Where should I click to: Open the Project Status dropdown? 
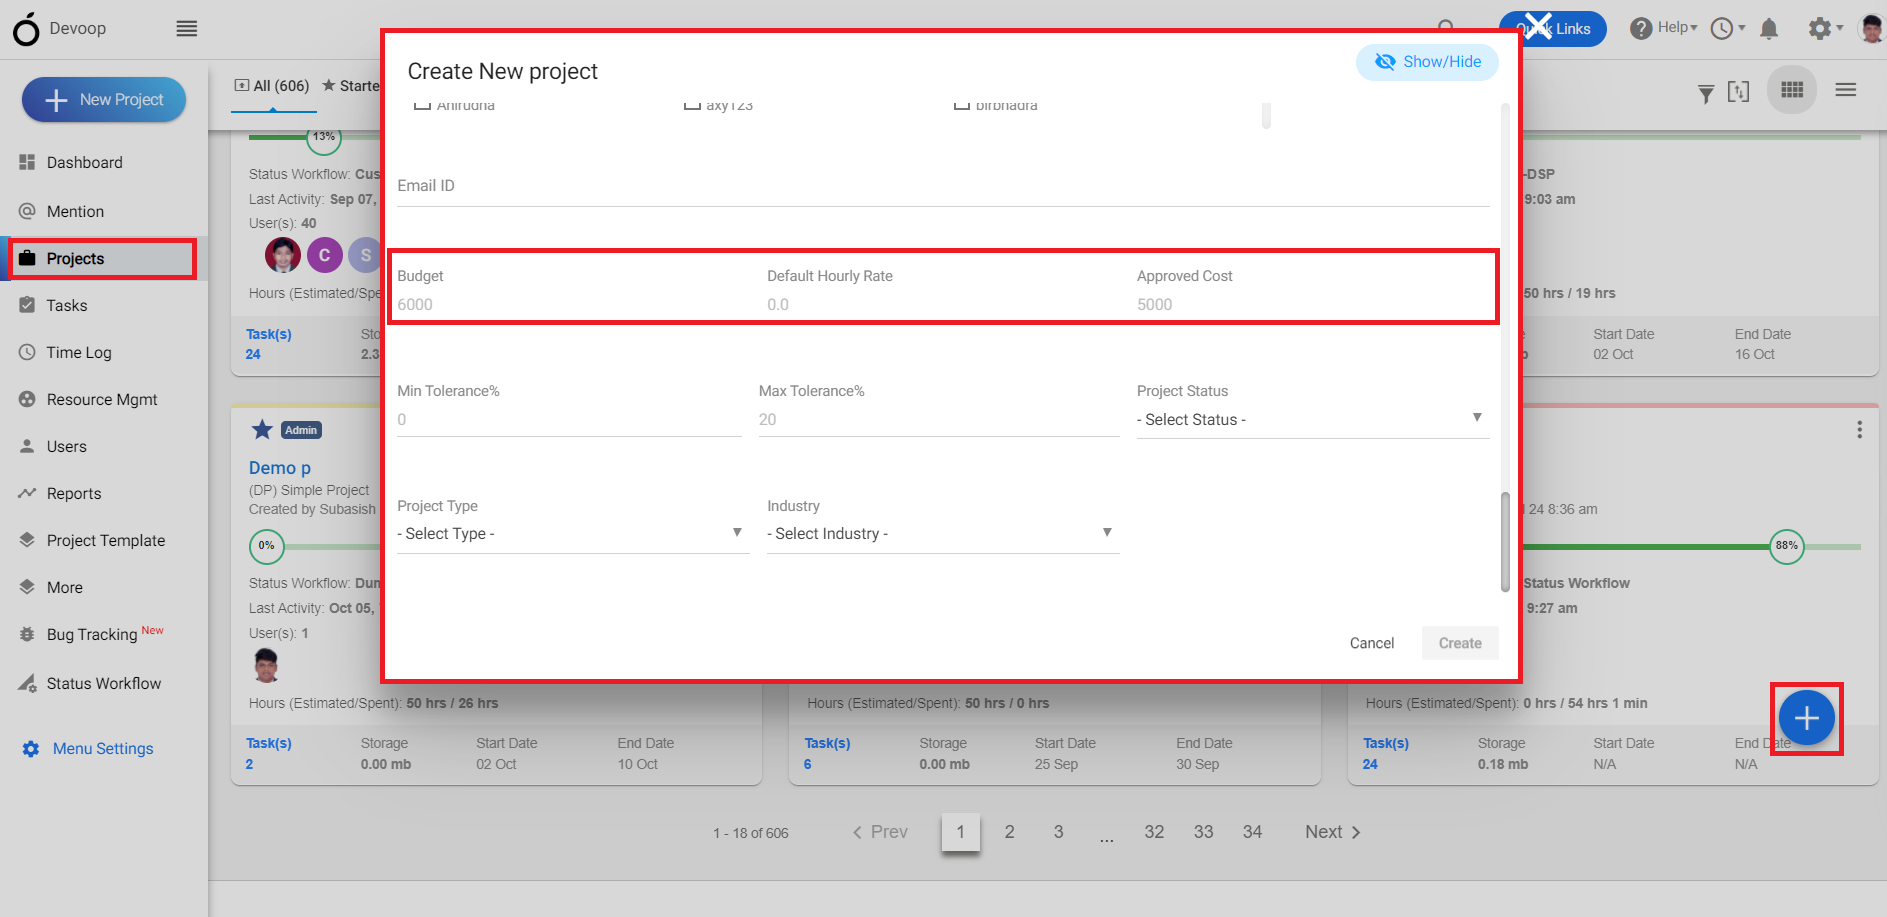(x=1313, y=419)
